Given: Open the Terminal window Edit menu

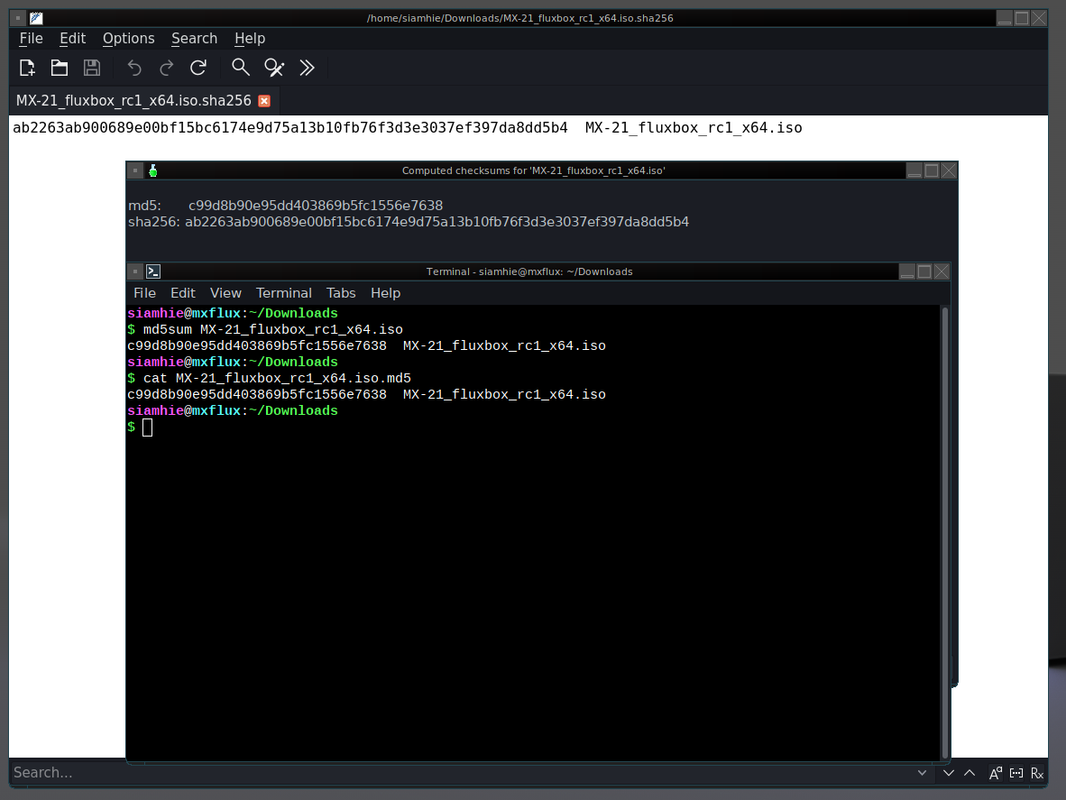Looking at the screenshot, I should (183, 293).
